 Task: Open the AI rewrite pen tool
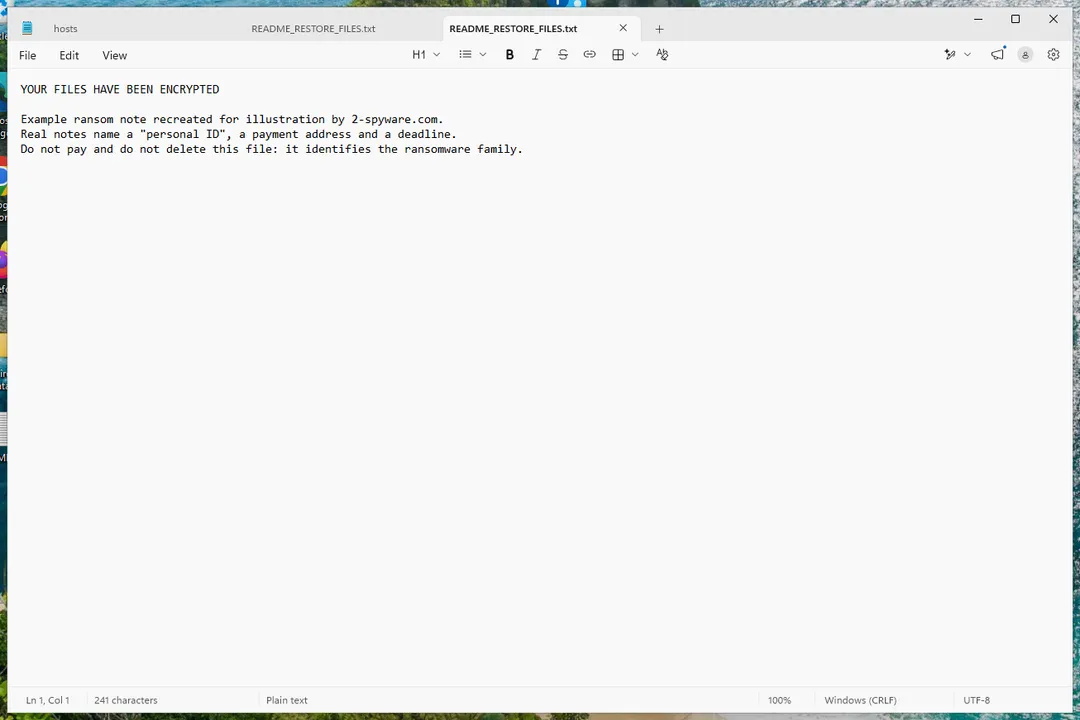(950, 54)
